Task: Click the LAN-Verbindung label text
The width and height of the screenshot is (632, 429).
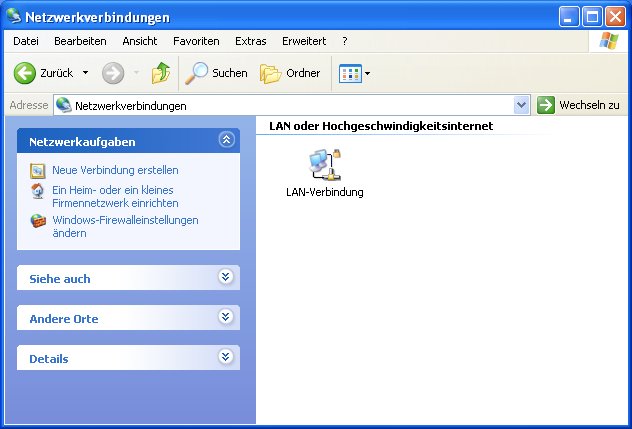Action: click(x=325, y=192)
